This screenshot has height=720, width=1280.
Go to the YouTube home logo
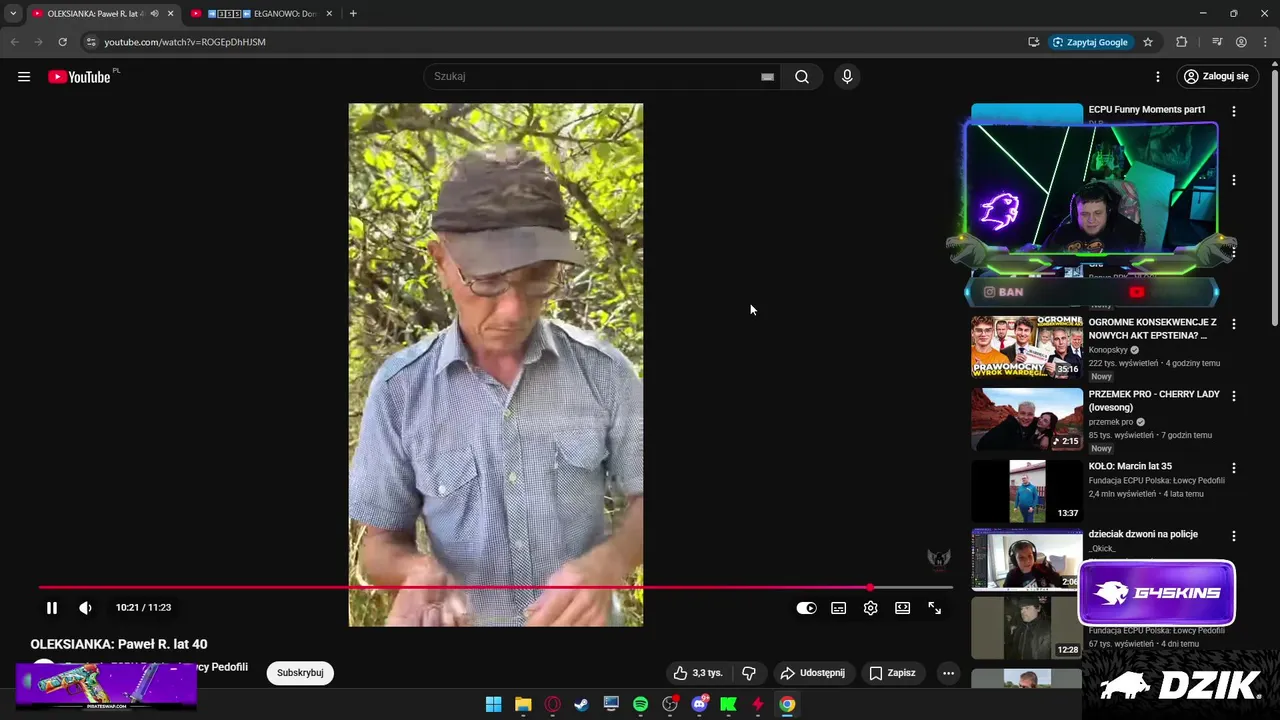click(79, 77)
